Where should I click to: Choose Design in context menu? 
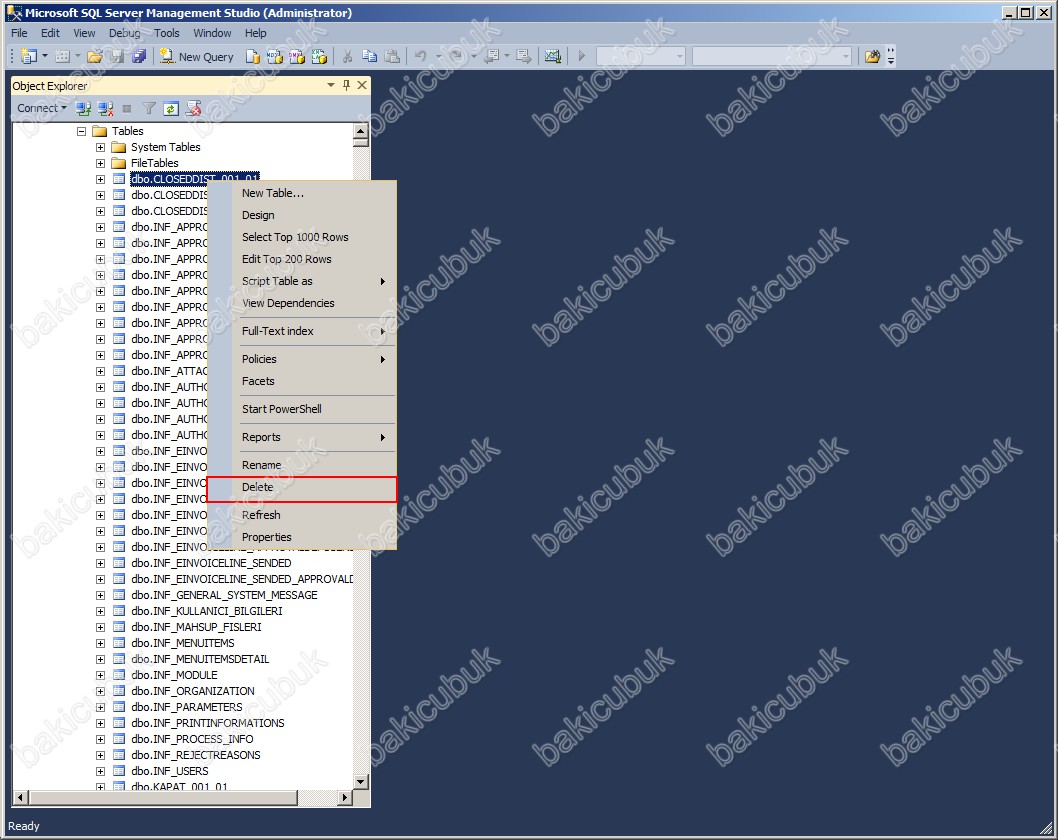click(302, 215)
